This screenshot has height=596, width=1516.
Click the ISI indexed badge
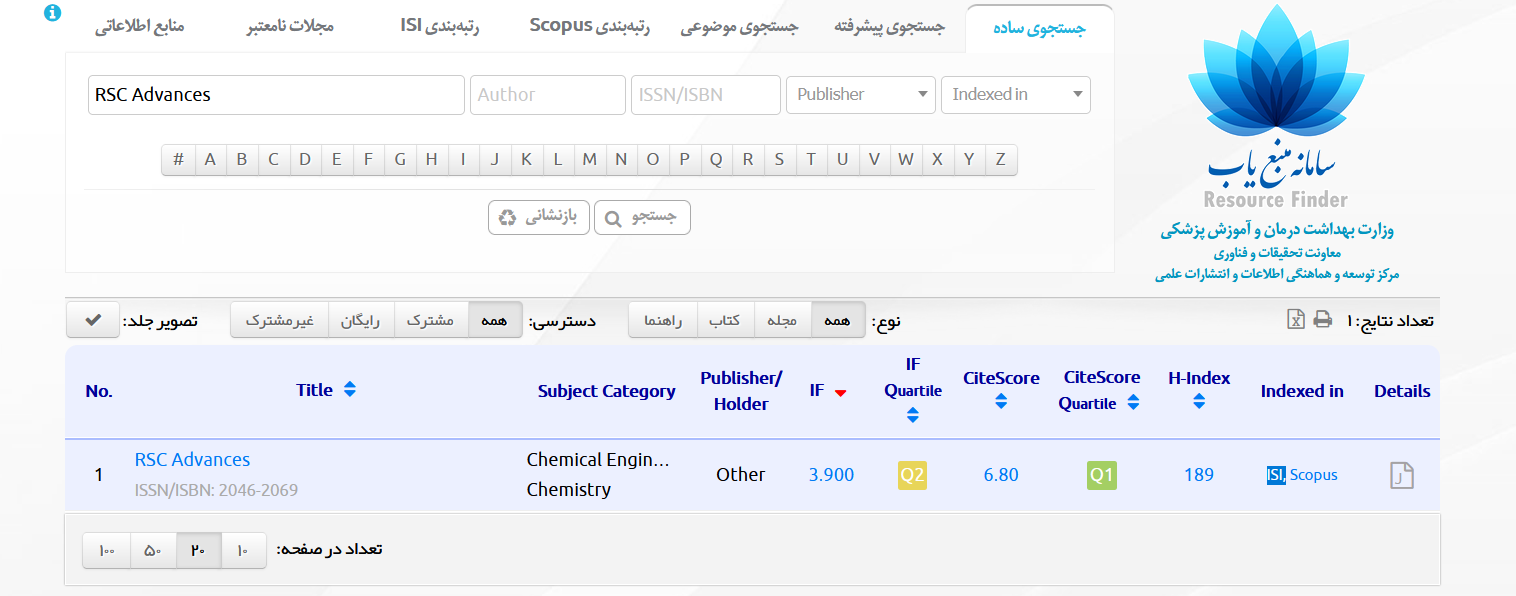[x=1275, y=475]
